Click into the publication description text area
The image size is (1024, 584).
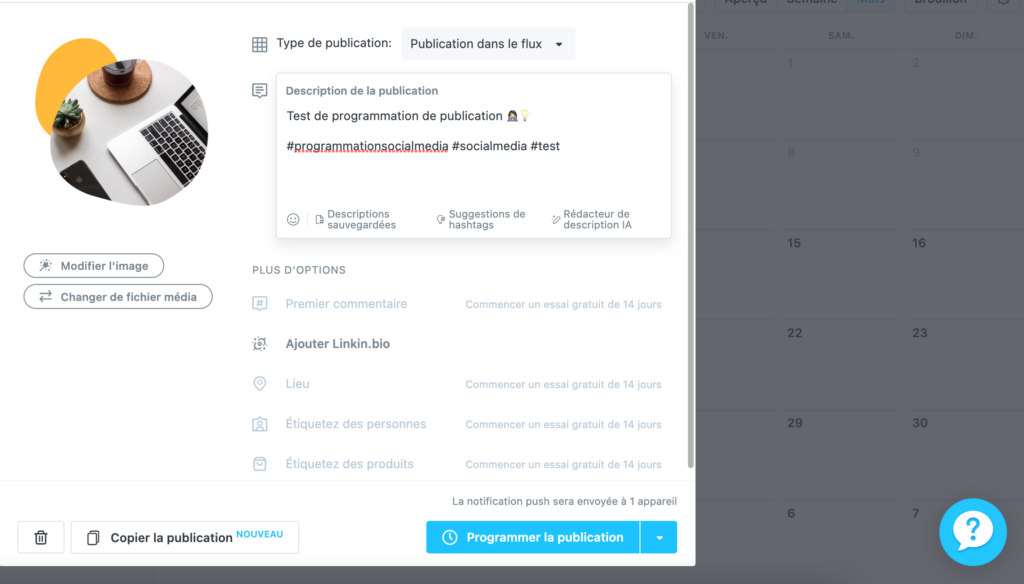(x=473, y=154)
